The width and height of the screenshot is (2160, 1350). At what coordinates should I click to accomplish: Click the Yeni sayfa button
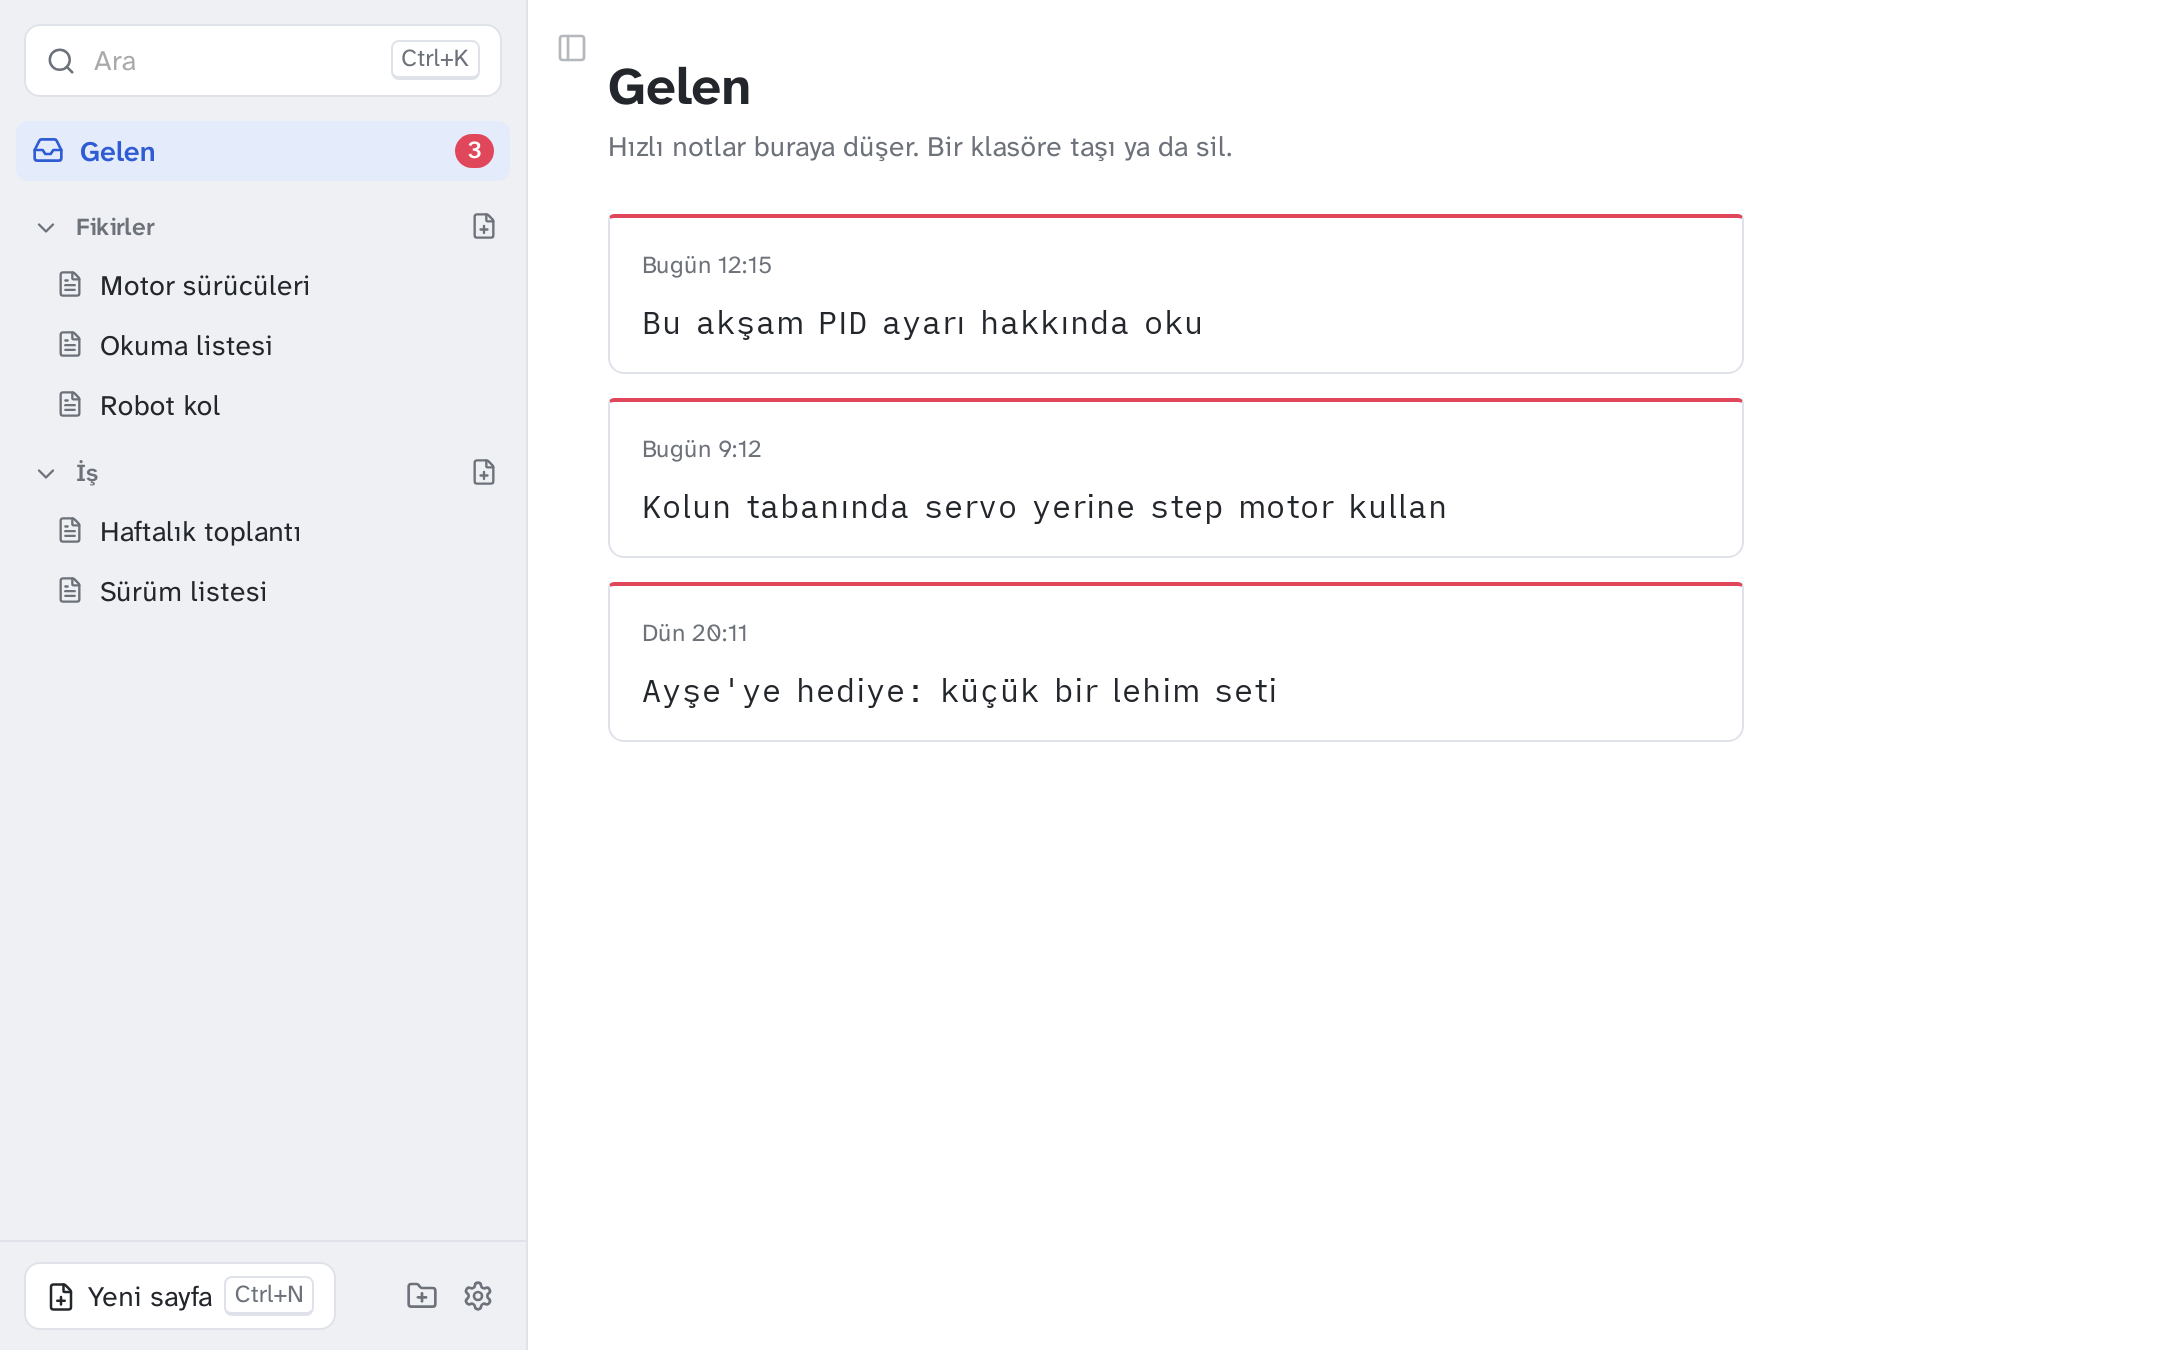180,1296
